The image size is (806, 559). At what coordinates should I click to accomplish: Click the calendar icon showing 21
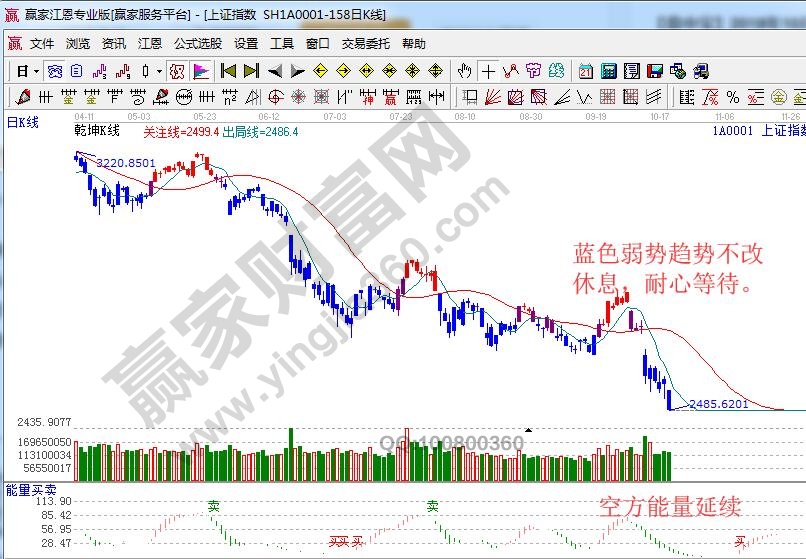coord(584,71)
